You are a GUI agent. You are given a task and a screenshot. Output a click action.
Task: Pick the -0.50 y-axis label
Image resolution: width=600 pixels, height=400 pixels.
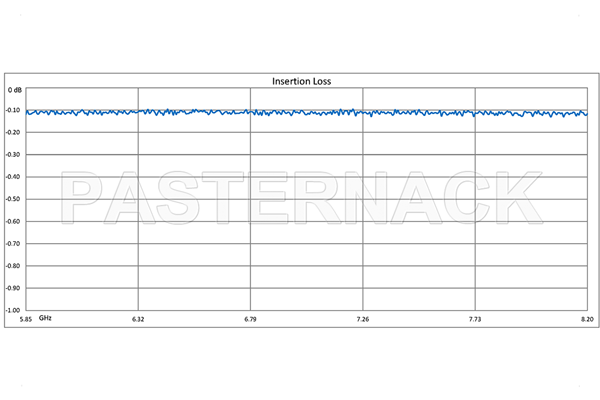[13, 200]
